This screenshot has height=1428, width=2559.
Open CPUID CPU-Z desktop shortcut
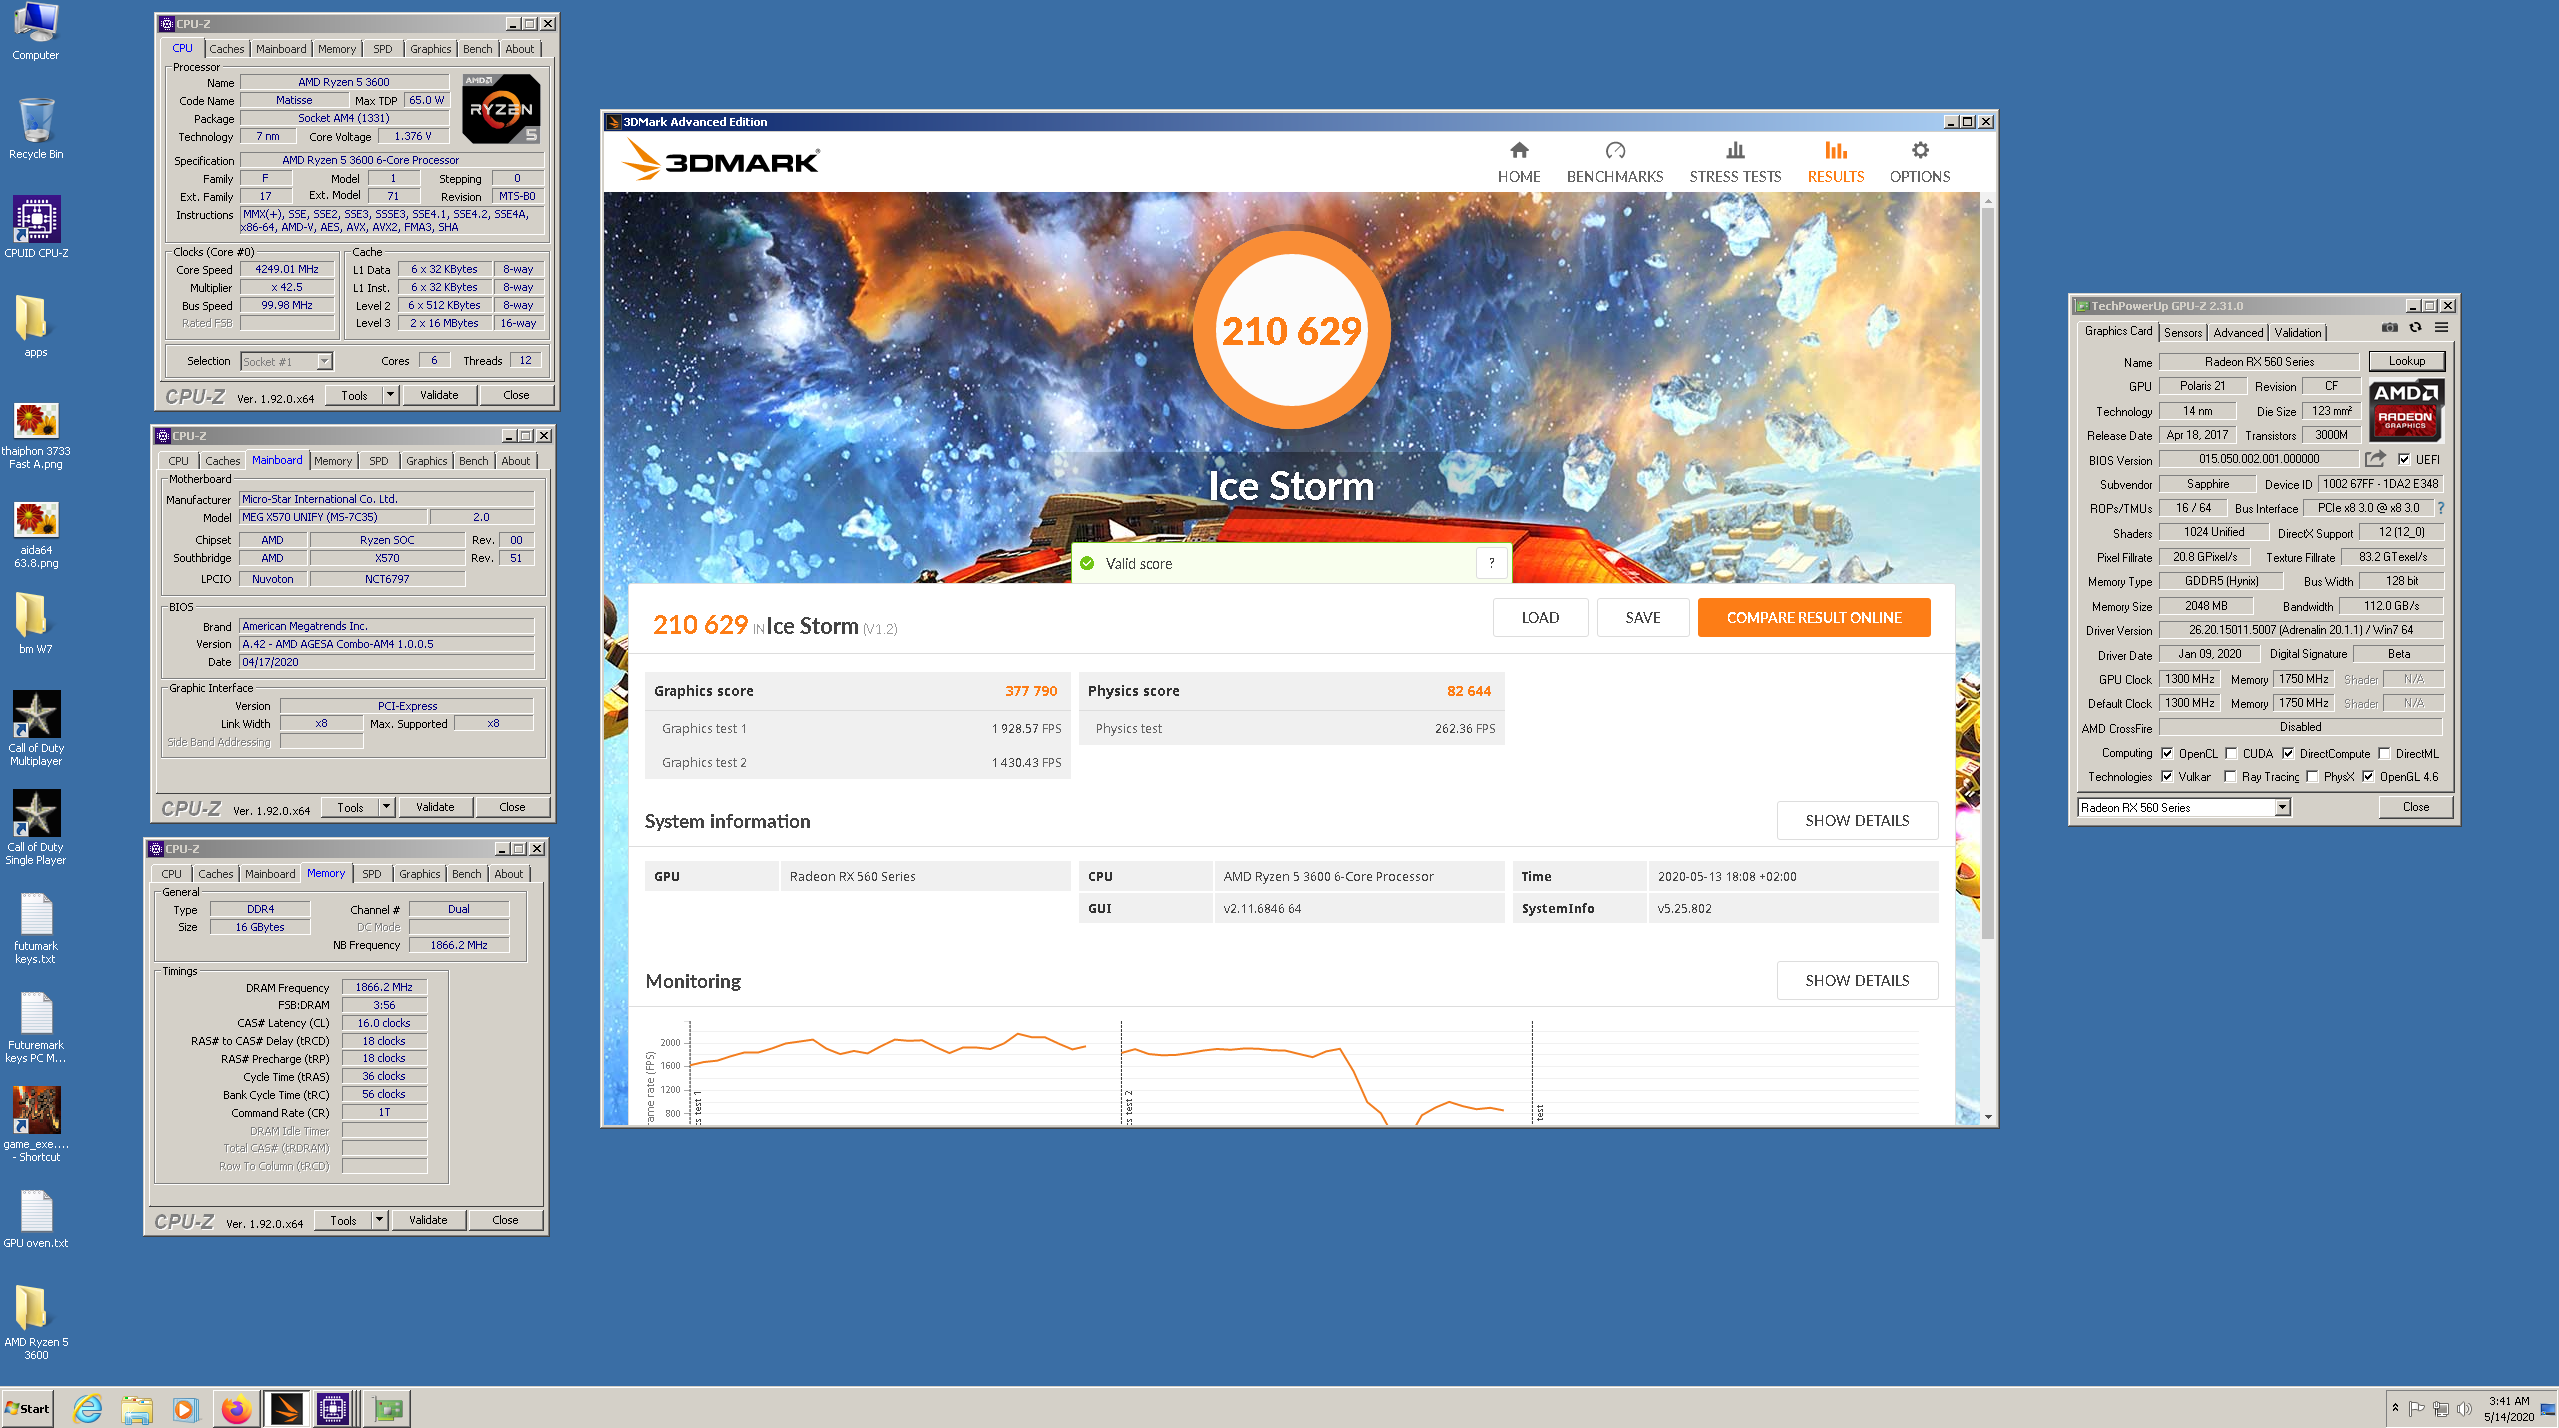click(x=36, y=227)
